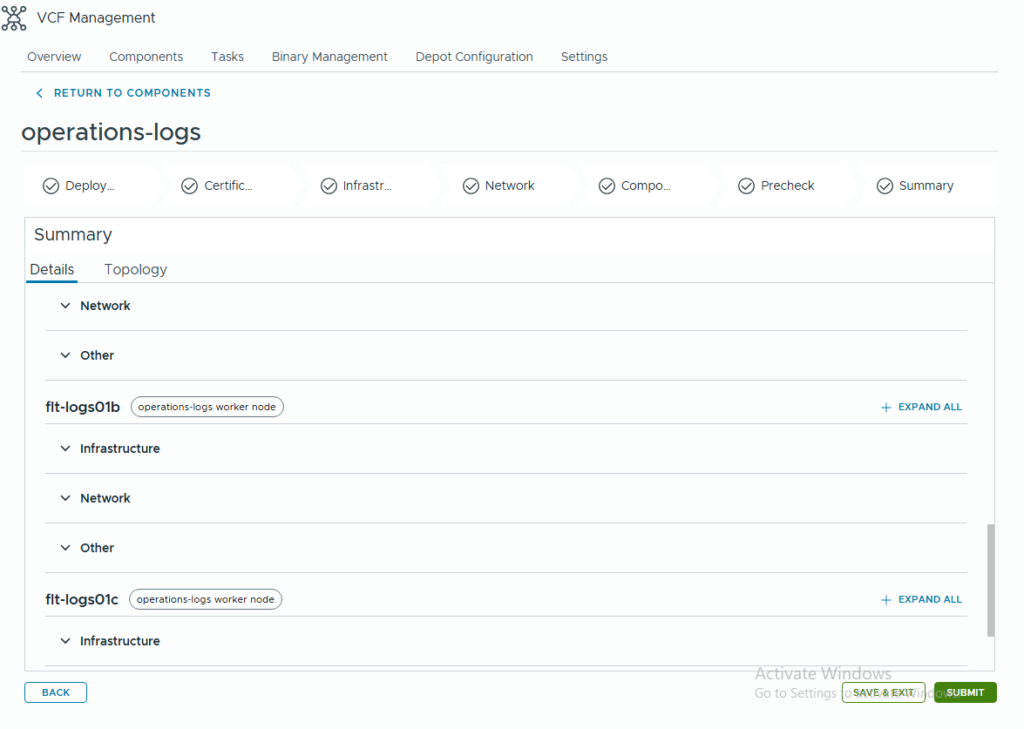Click the Network step checkmark icon
Viewport: 1024px width, 729px height.
click(x=470, y=186)
